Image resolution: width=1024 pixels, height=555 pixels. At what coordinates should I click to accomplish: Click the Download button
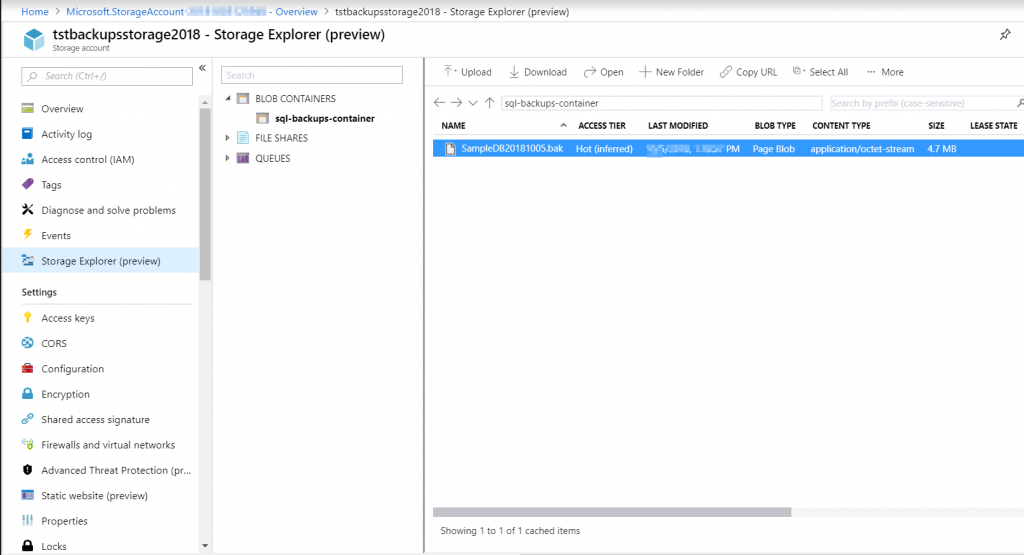pos(537,72)
